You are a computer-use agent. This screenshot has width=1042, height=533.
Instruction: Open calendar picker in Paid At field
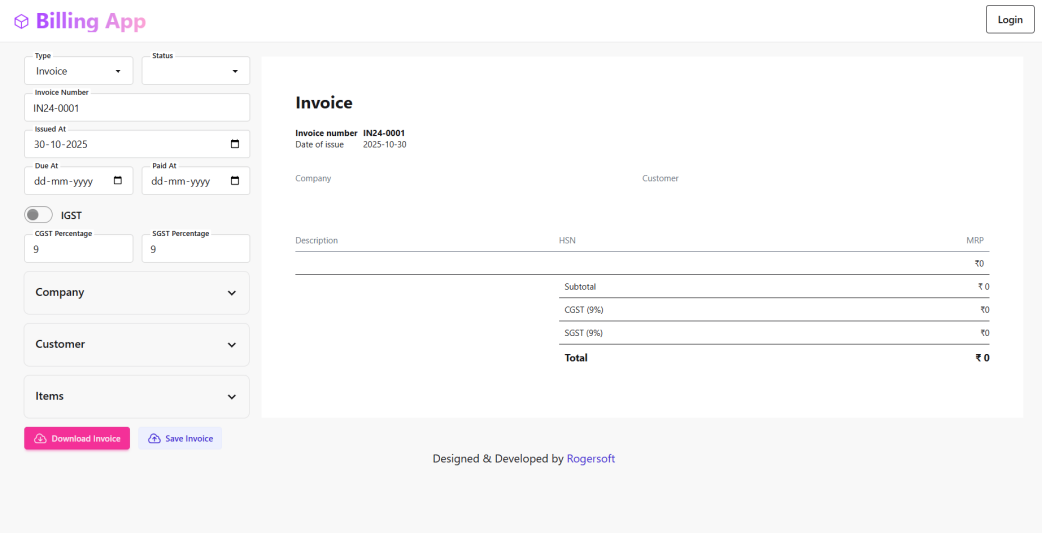235,181
